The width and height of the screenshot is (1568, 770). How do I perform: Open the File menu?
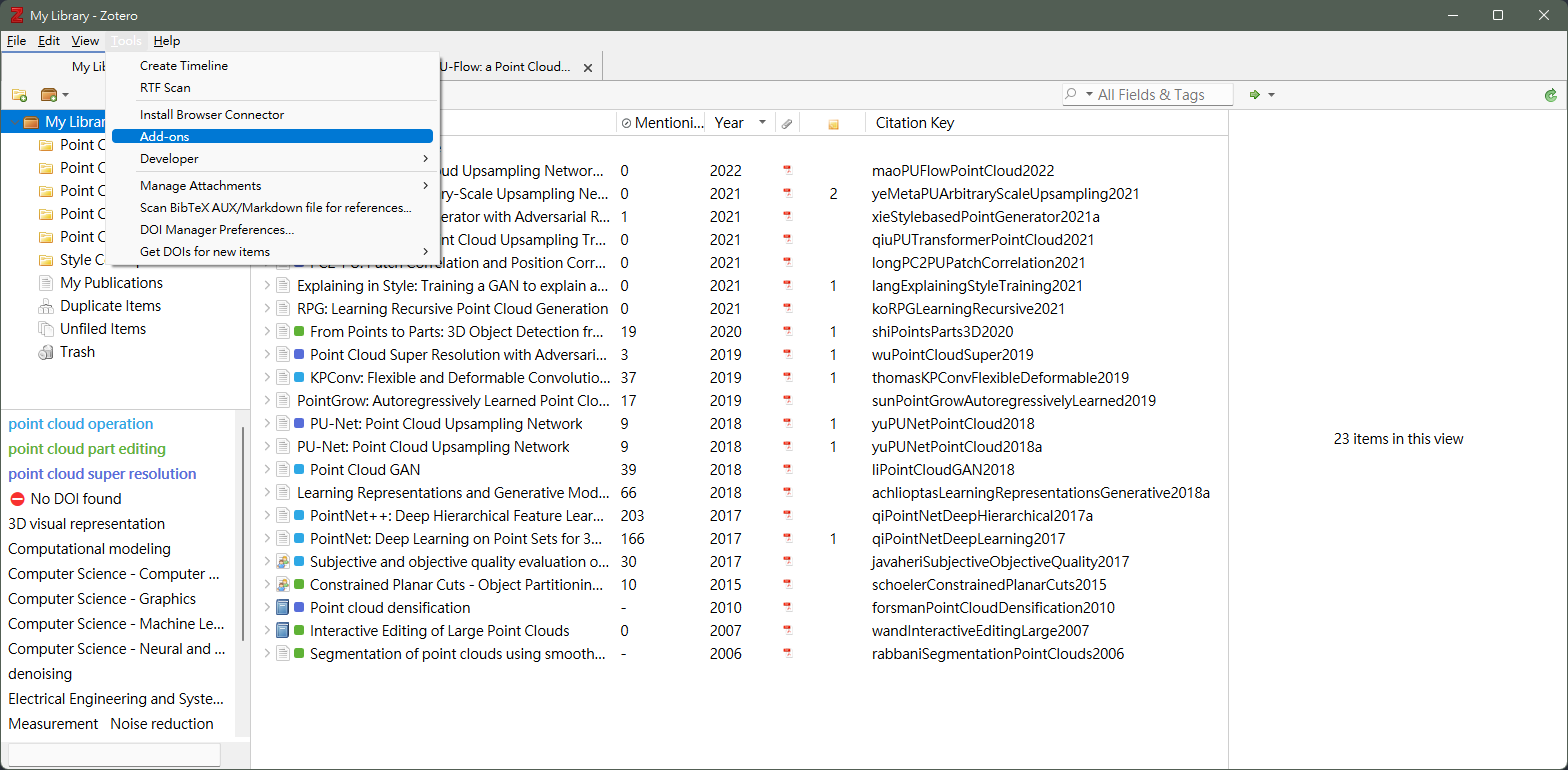pos(16,41)
